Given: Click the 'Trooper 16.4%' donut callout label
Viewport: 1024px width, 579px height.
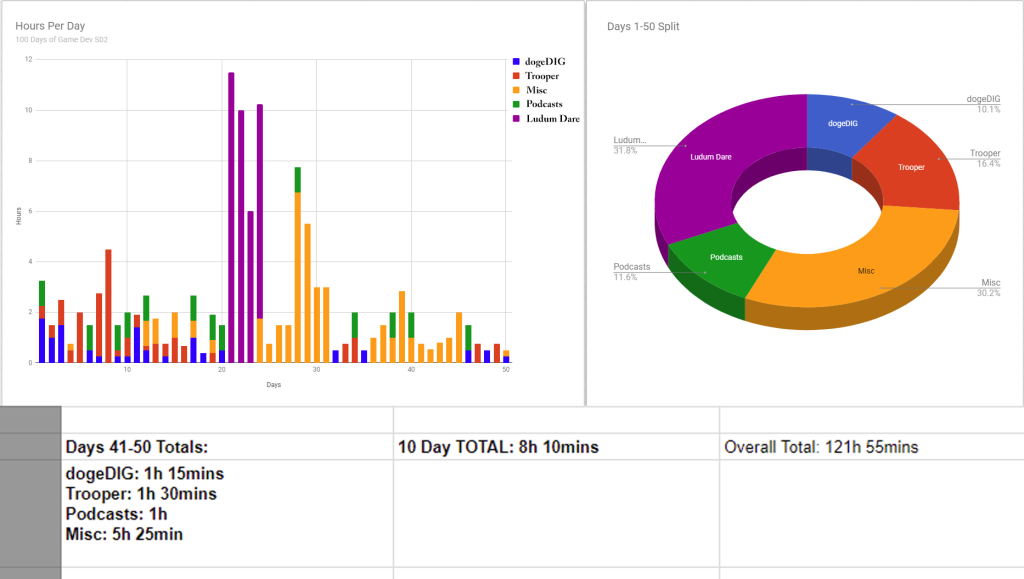Looking at the screenshot, I should 984,158.
